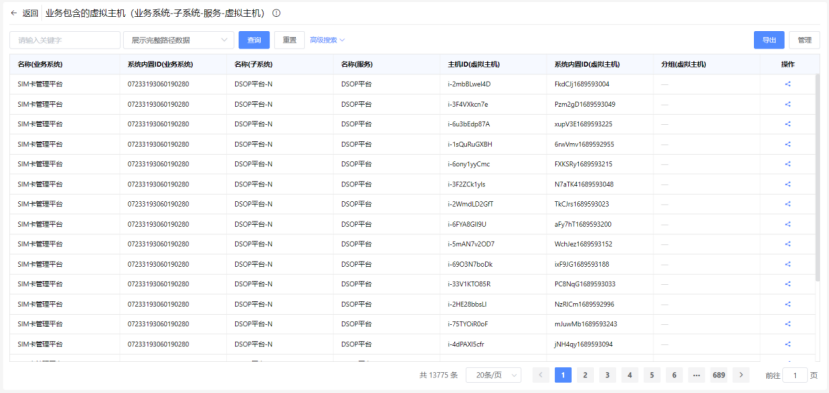Go to next page with right arrow

741,375
